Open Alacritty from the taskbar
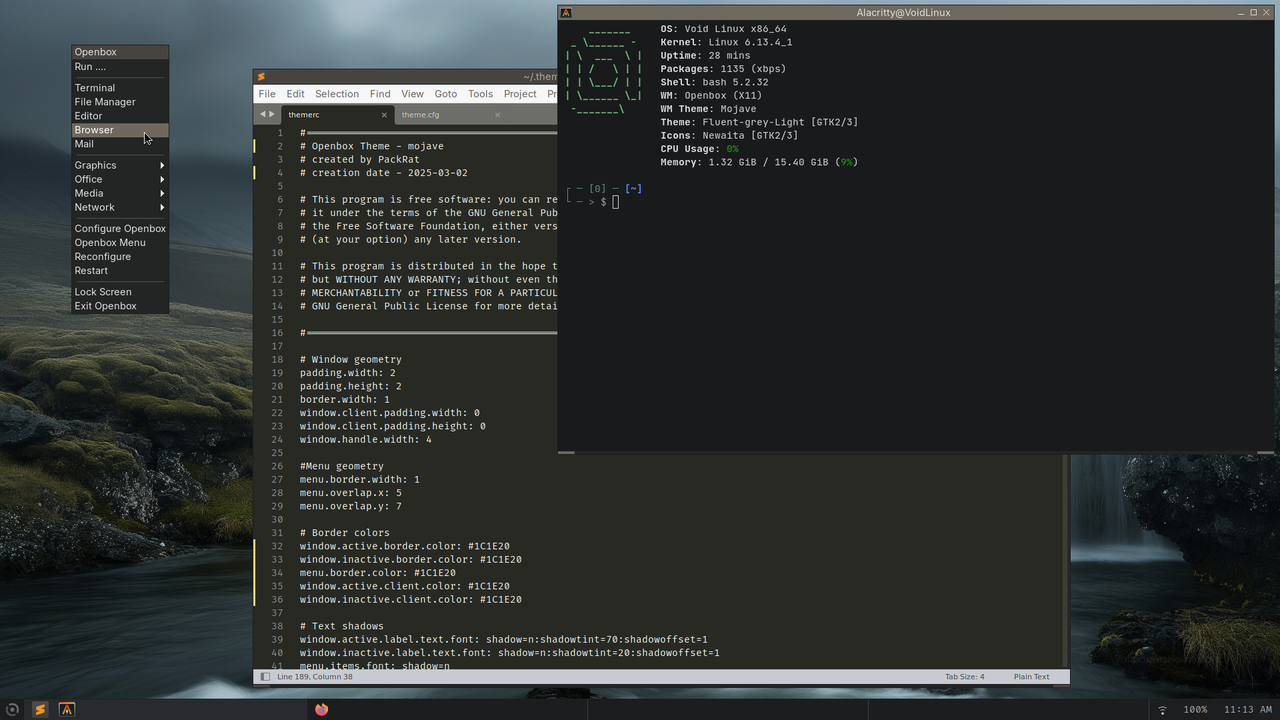The width and height of the screenshot is (1280, 720). point(67,709)
